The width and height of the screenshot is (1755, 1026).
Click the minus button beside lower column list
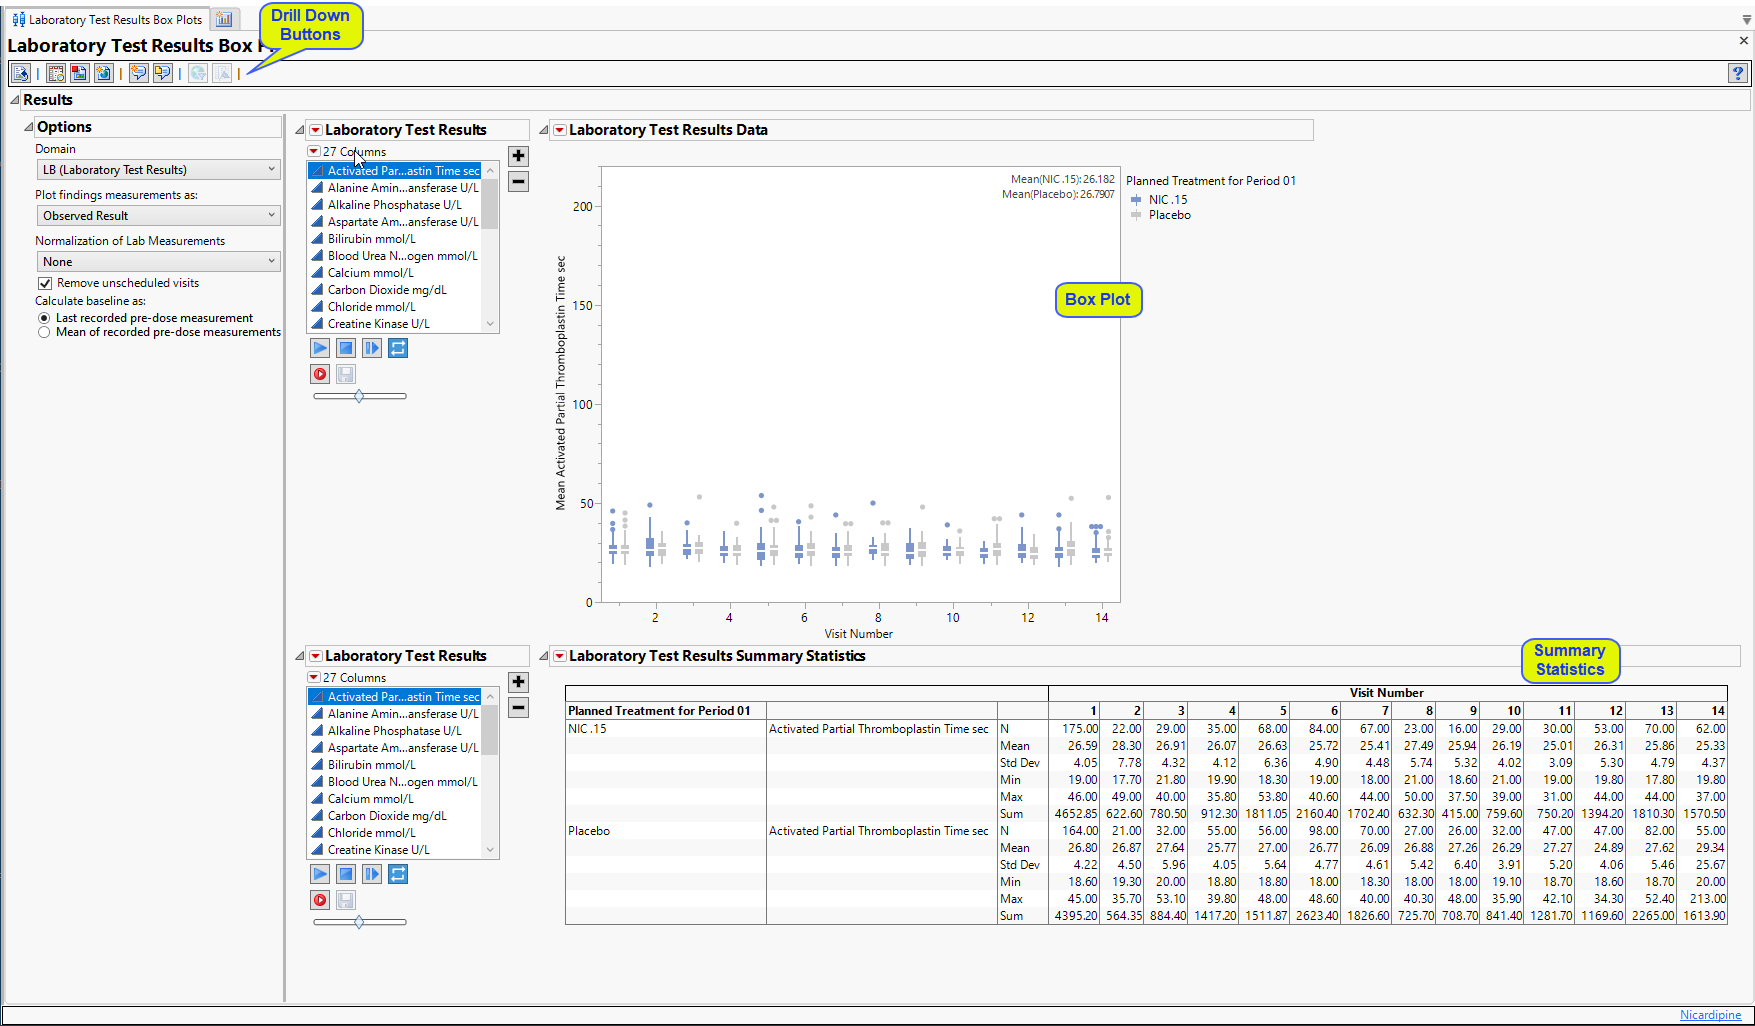(518, 708)
